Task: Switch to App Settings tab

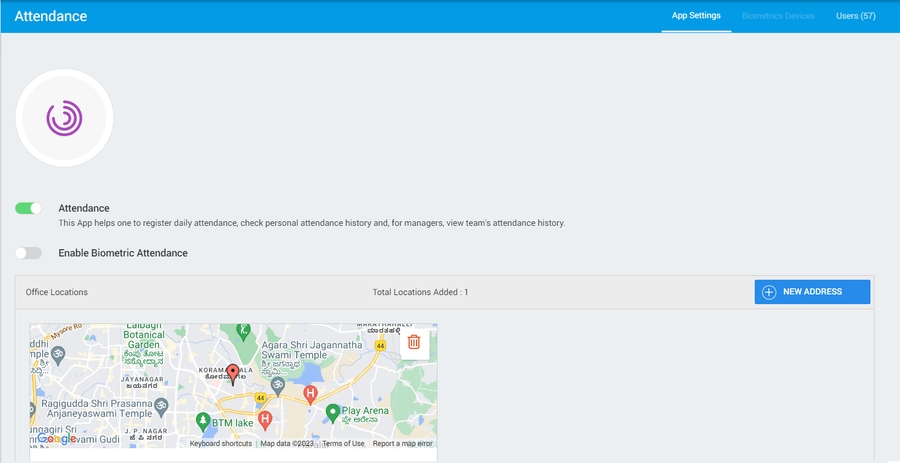Action: 696,16
